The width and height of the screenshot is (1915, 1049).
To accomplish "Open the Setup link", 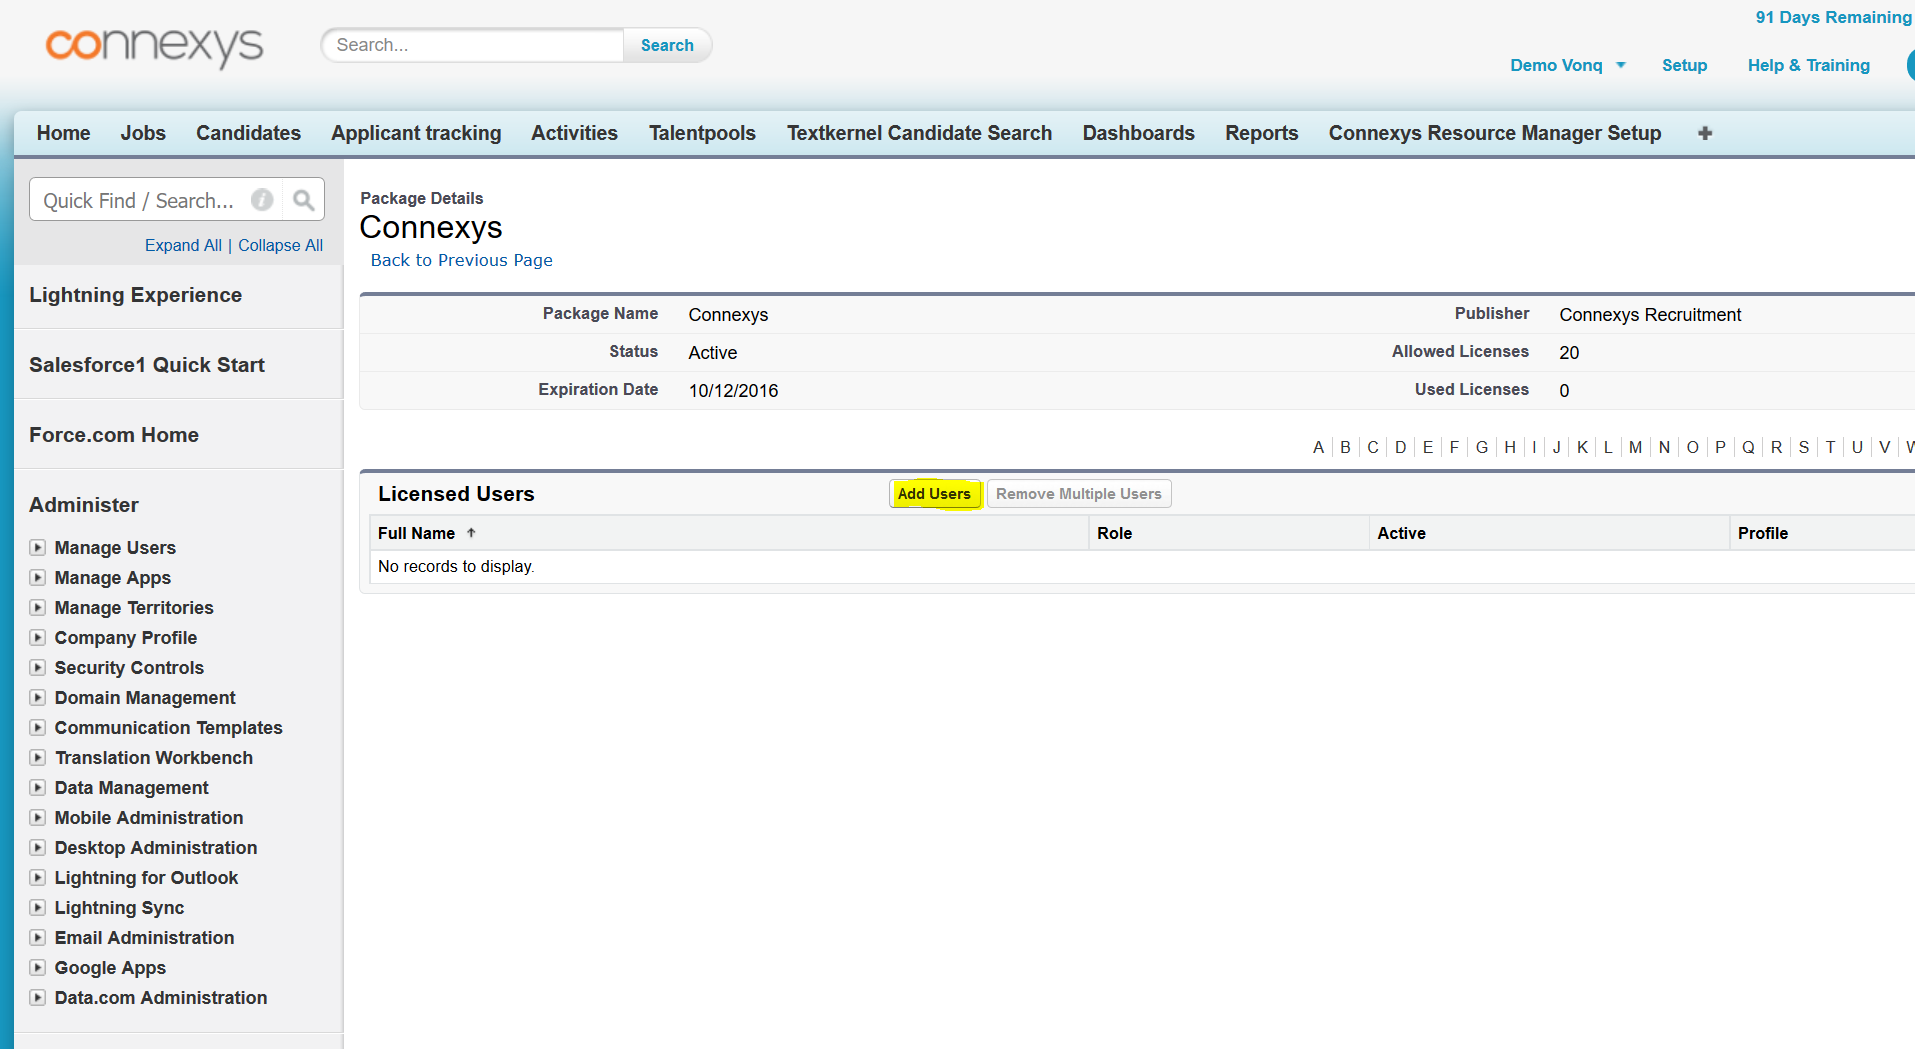I will [x=1684, y=65].
